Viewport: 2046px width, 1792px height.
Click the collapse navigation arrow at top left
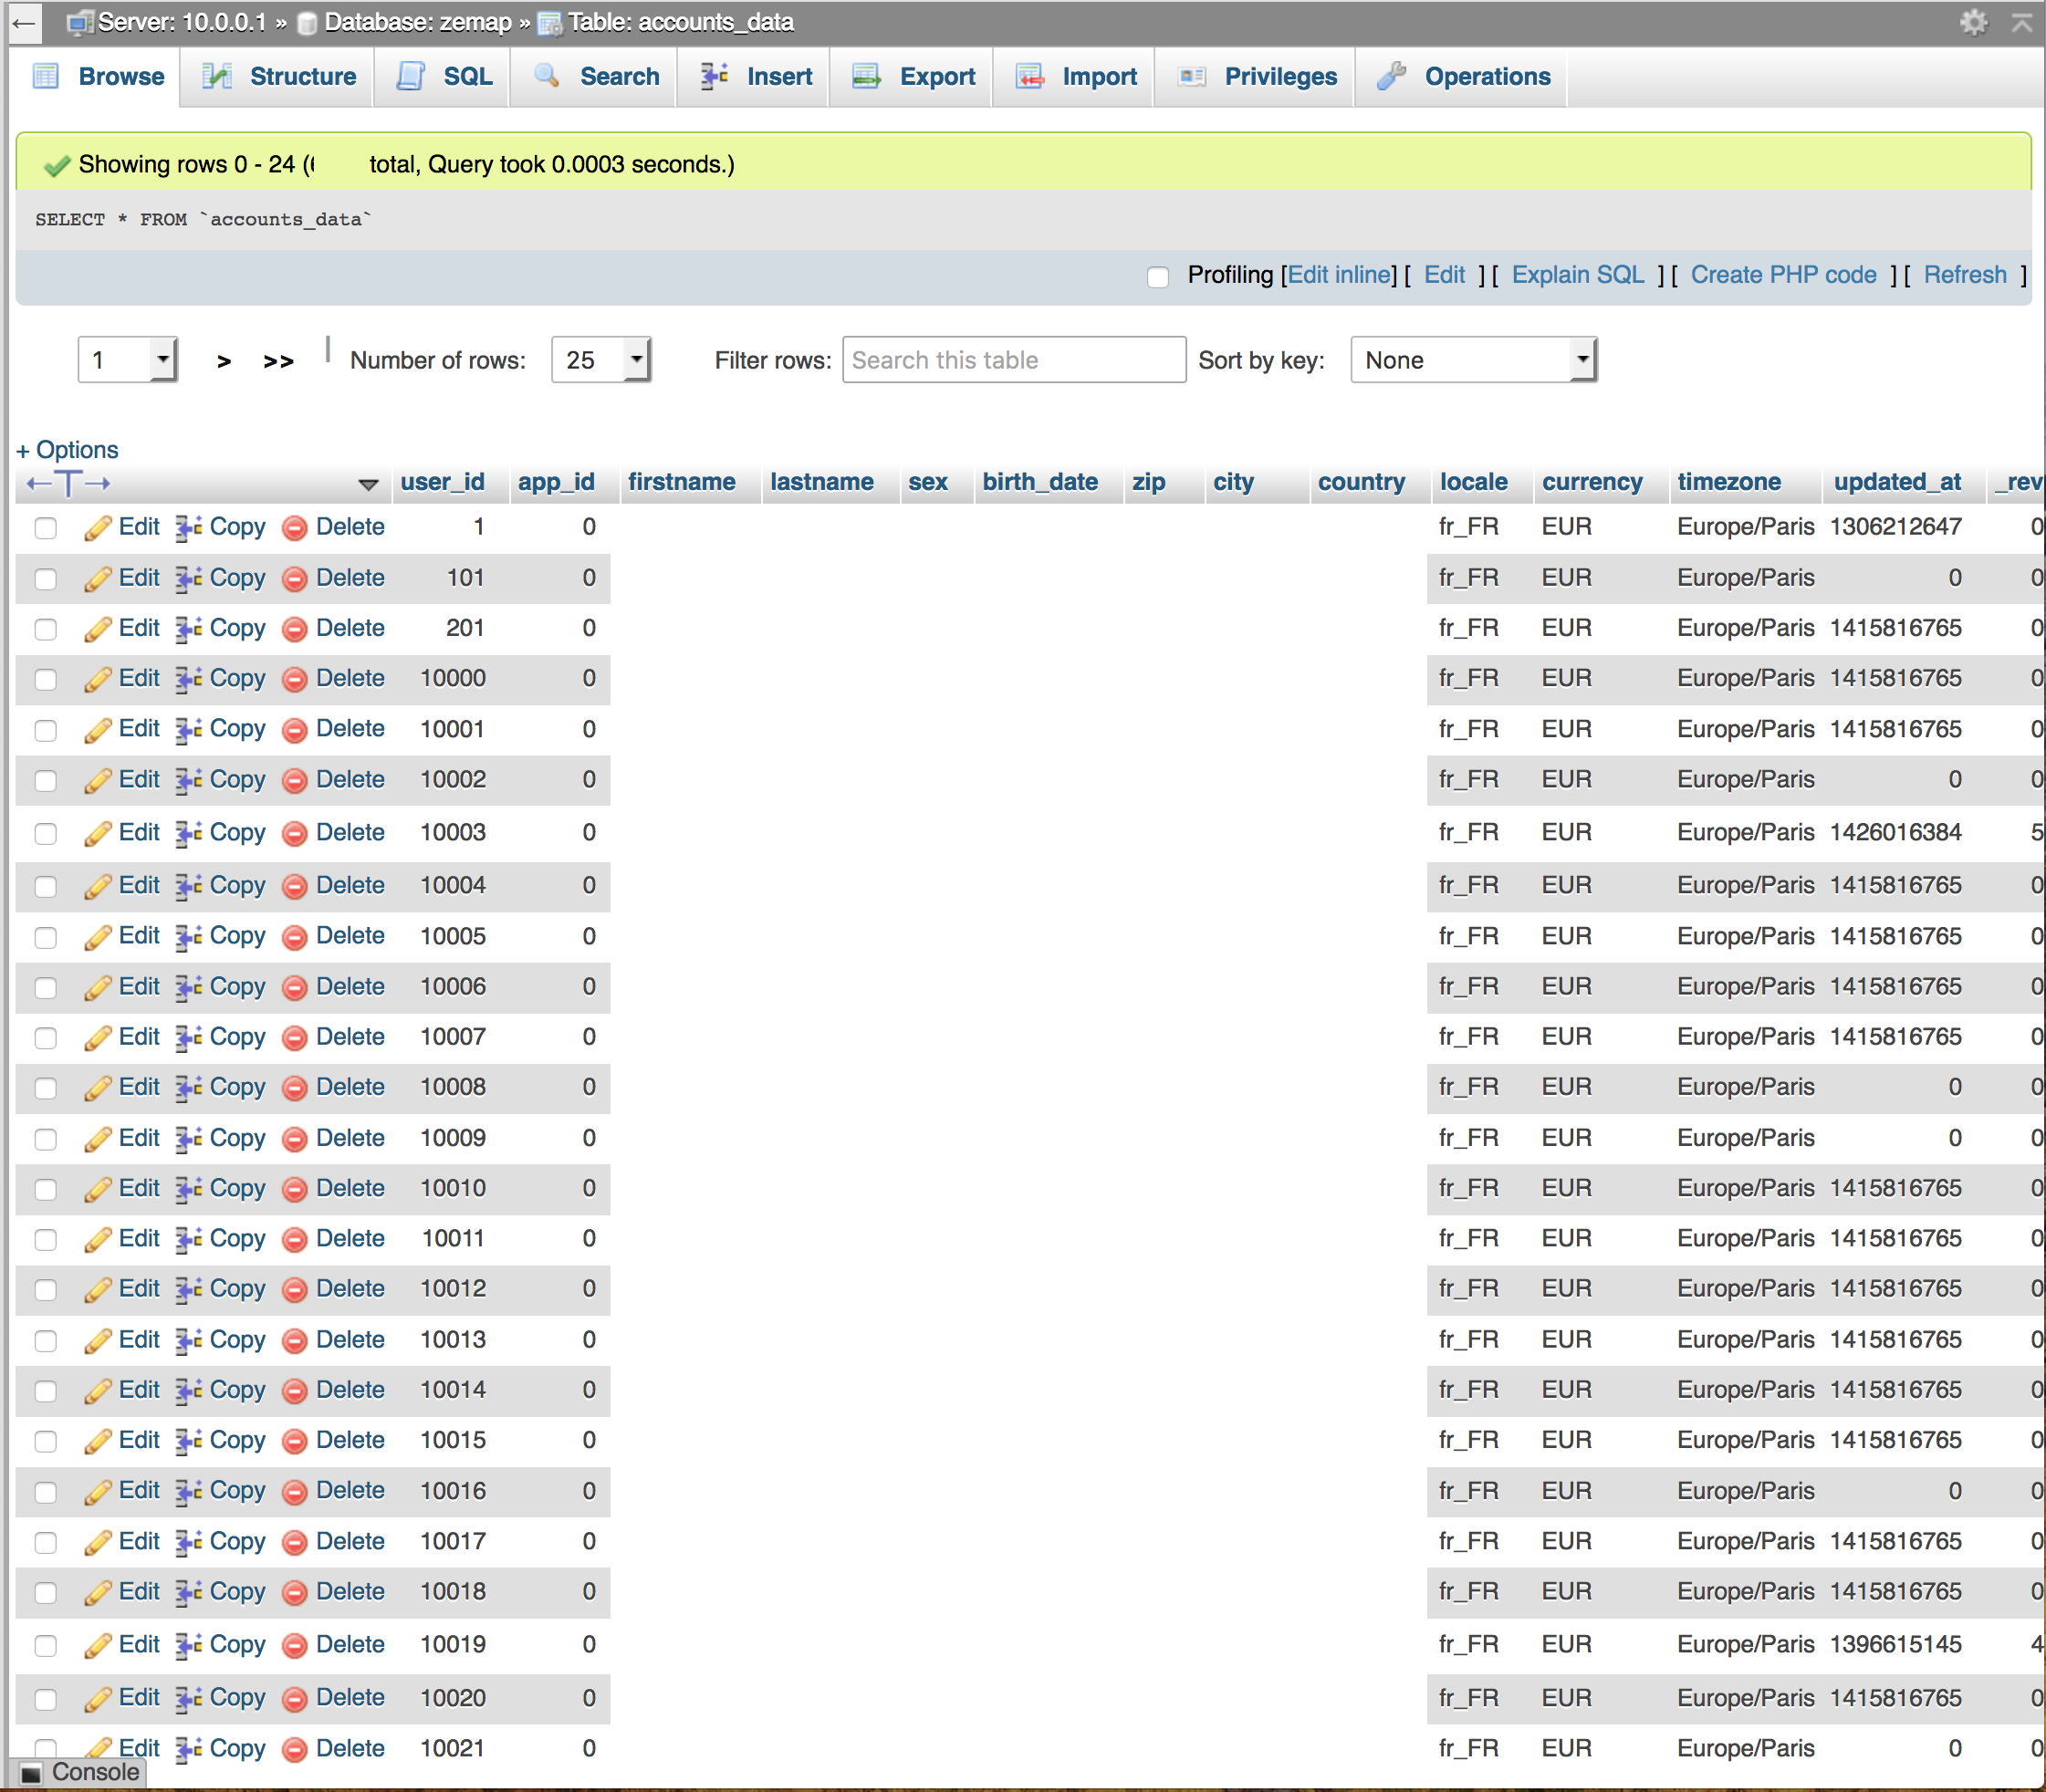[24, 22]
